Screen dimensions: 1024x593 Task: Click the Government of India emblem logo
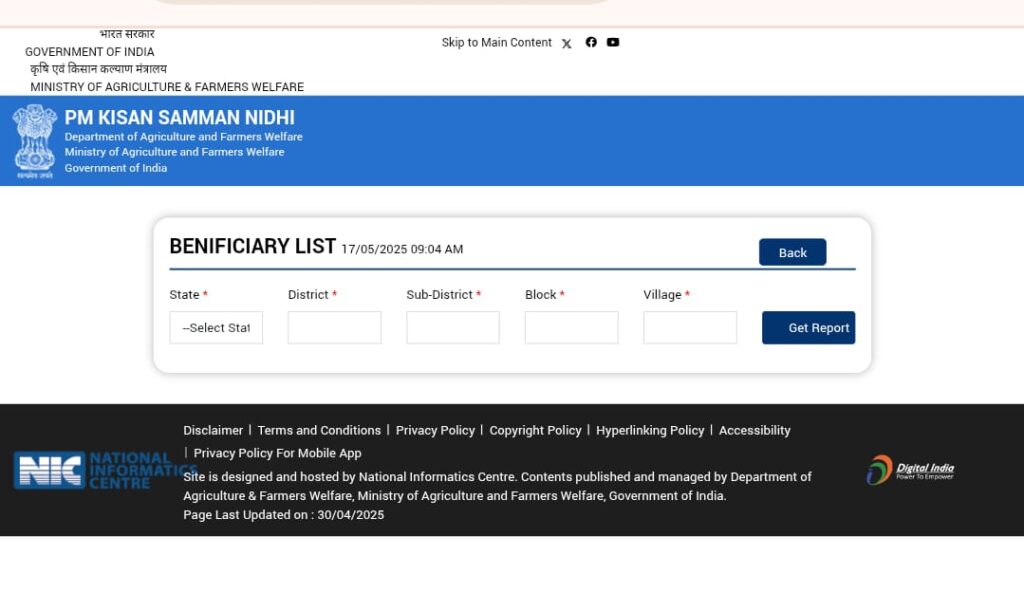pos(35,141)
